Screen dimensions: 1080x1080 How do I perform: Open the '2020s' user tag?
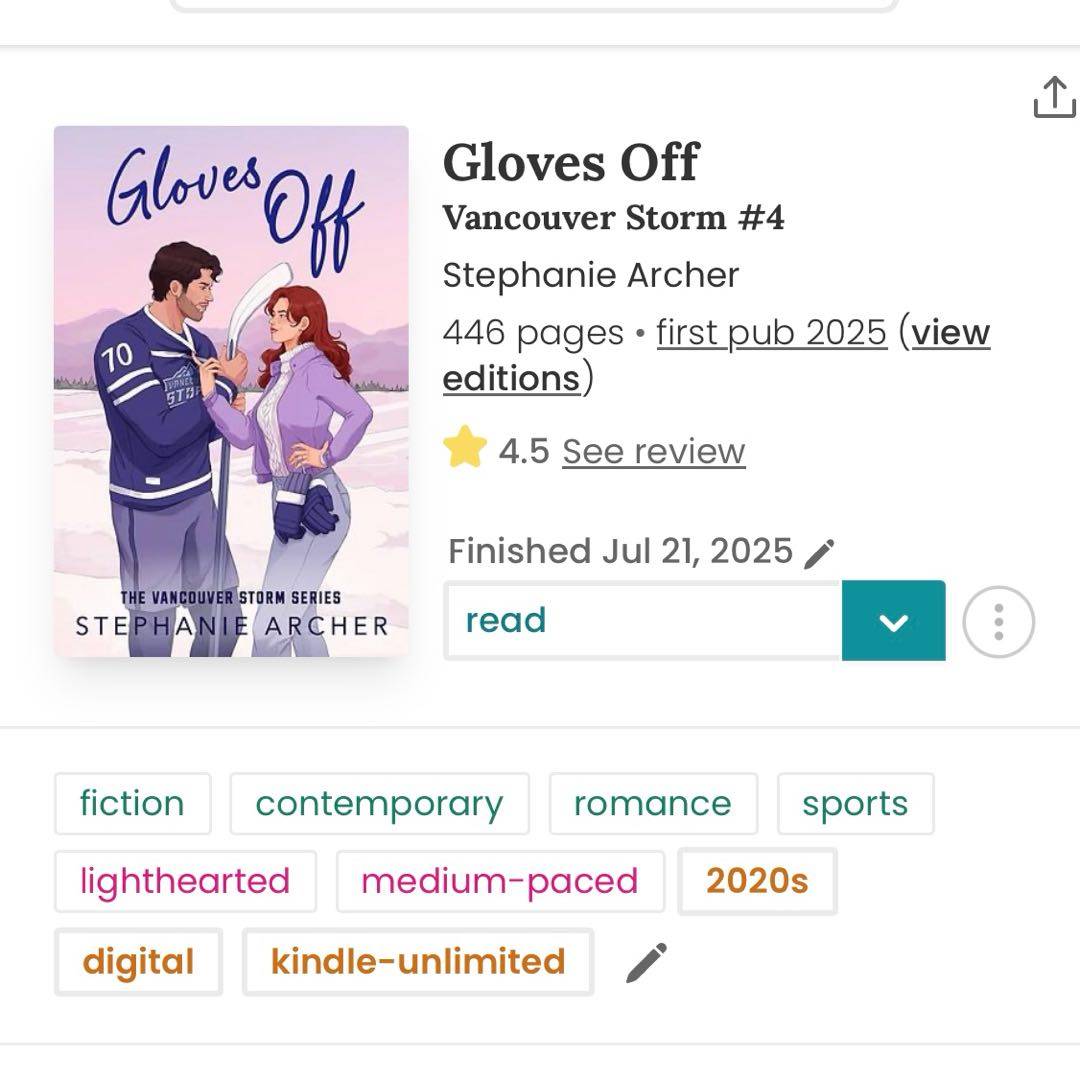coord(757,881)
